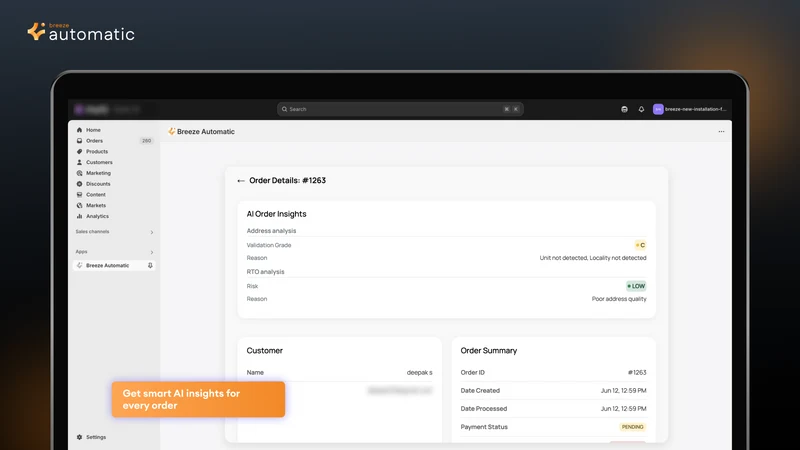The height and width of the screenshot is (450, 800).
Task: Click Date Created value Jun 12, 12:59 PM
Action: coord(623,391)
